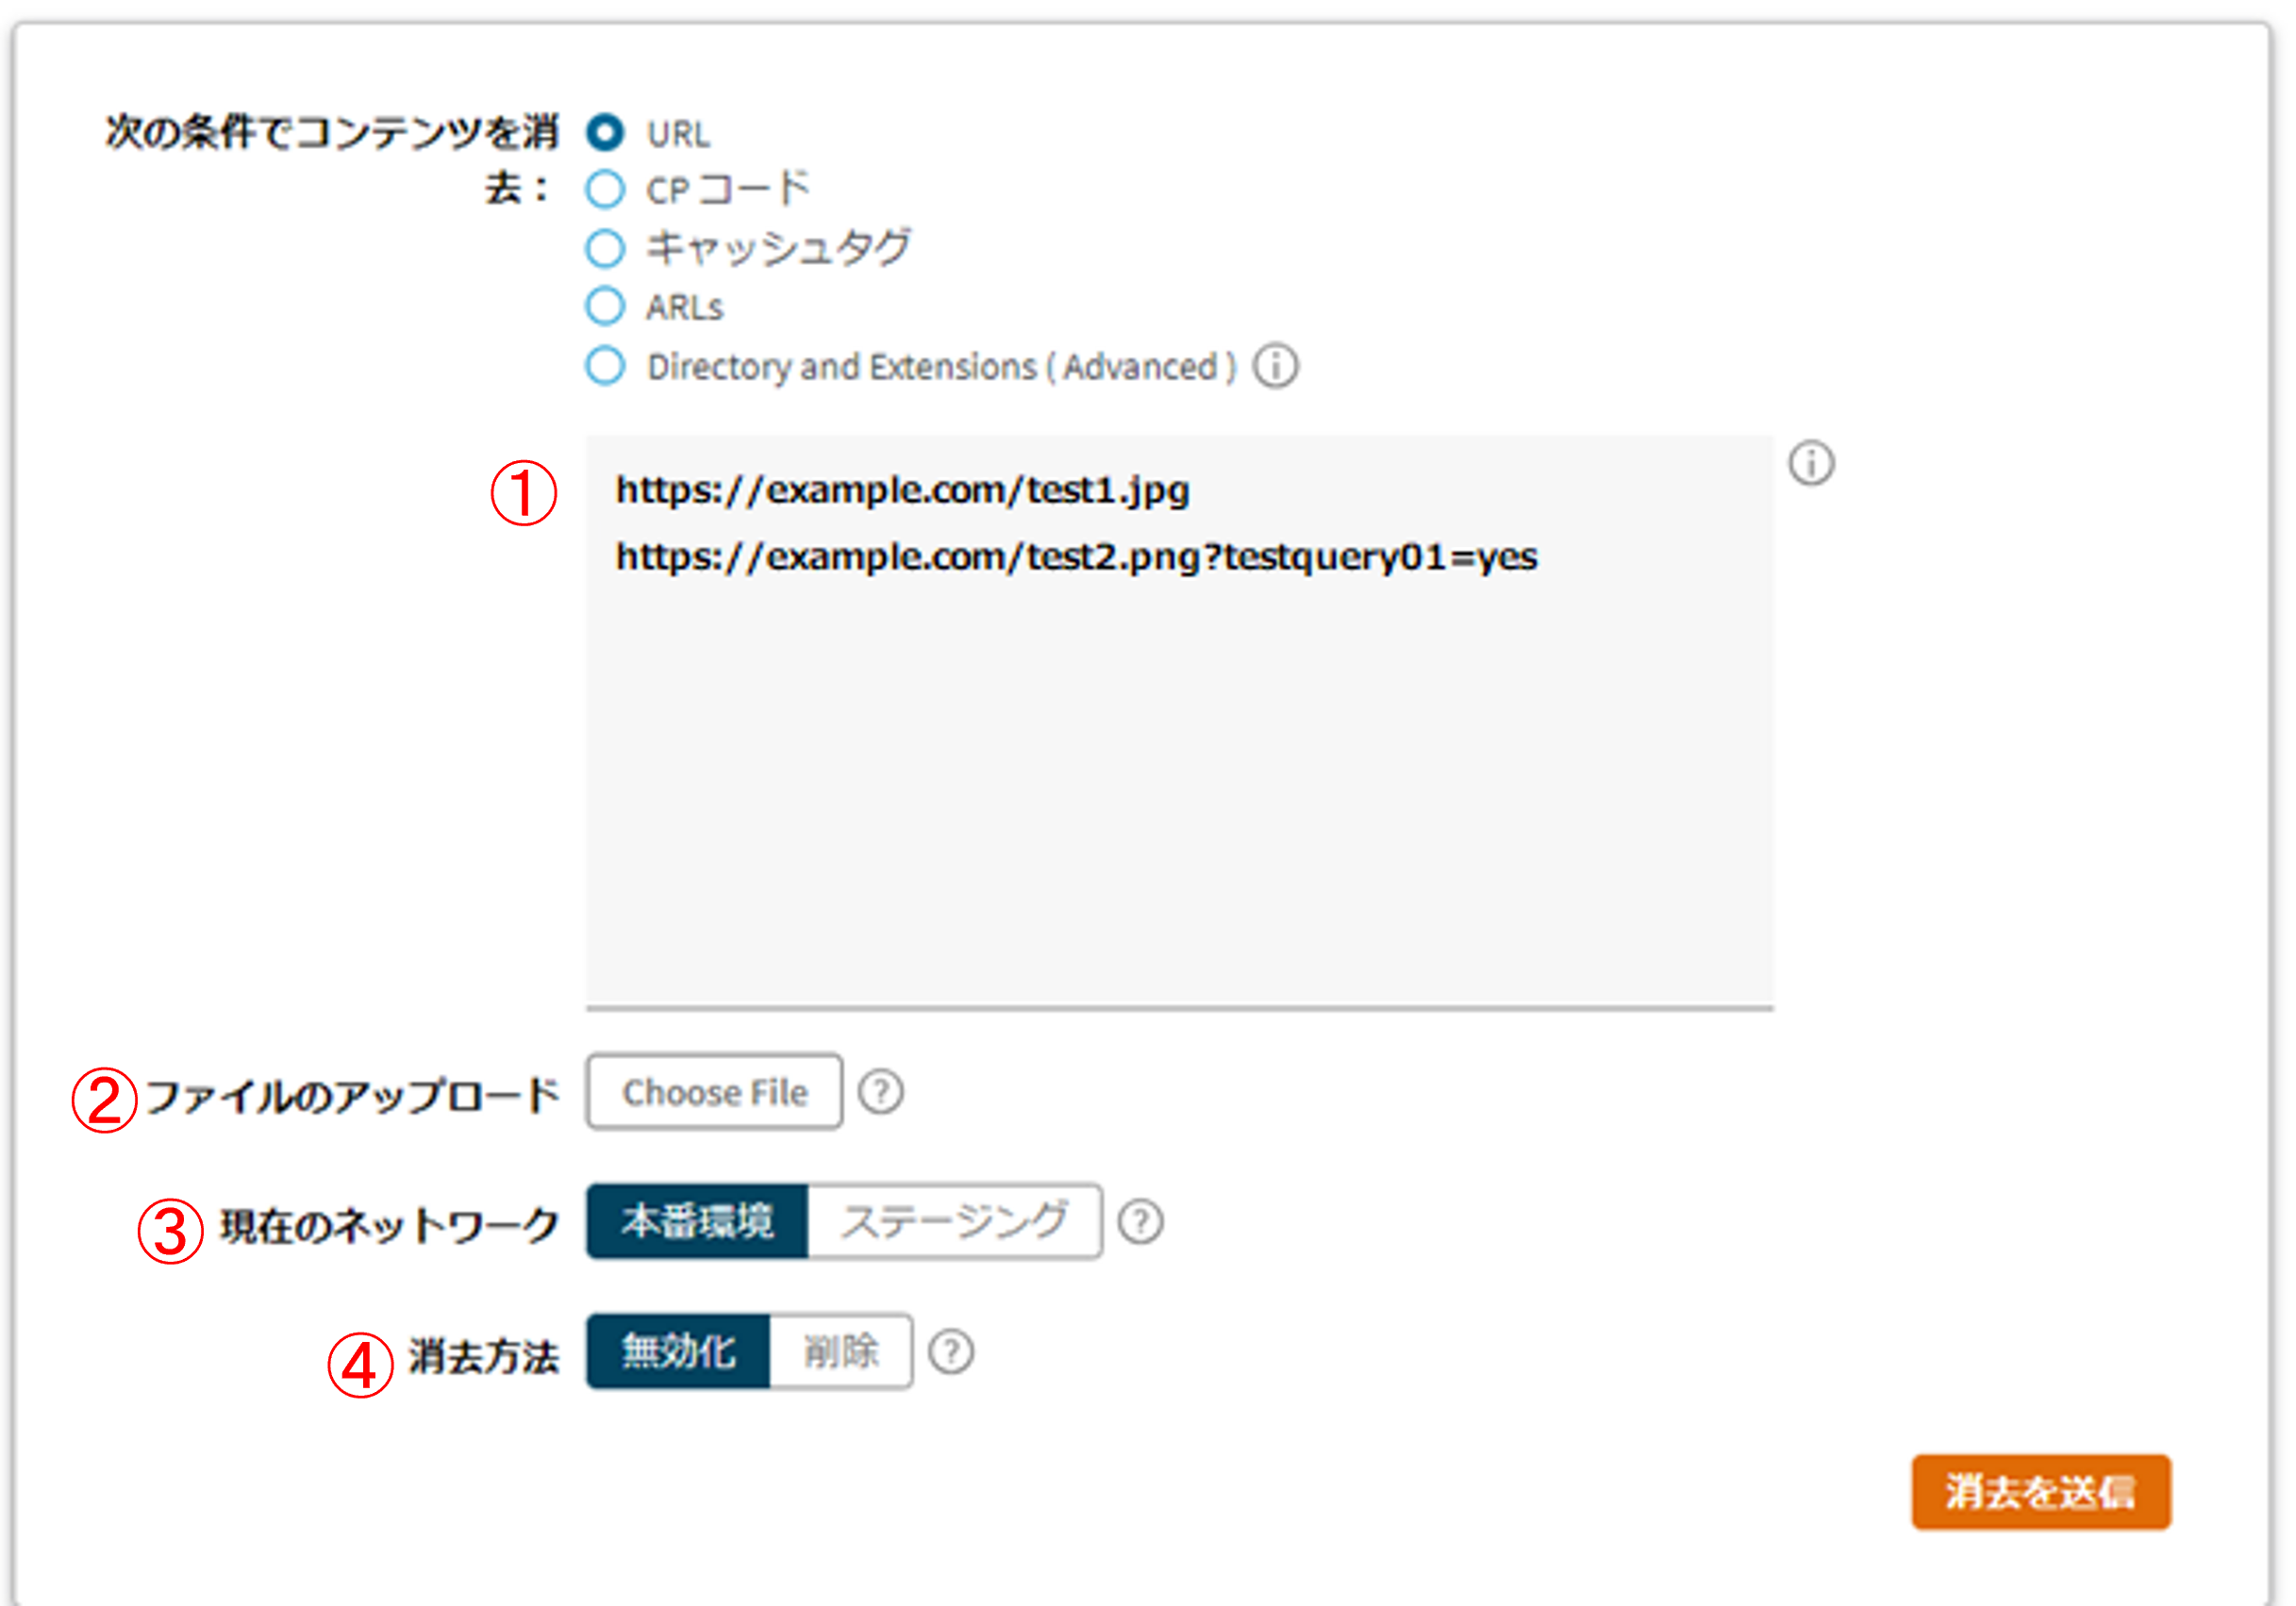Viewport: 2296px width, 1606px height.
Task: Set purge method to 削除
Action: [840, 1351]
